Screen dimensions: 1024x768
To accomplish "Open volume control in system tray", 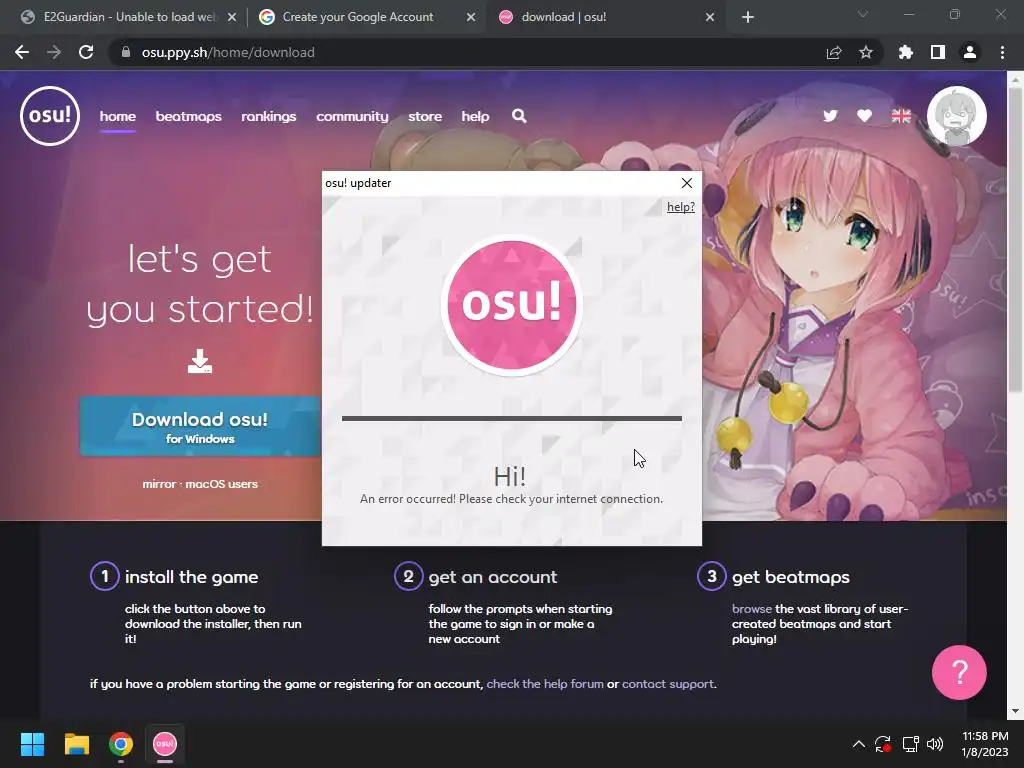I will (x=935, y=744).
